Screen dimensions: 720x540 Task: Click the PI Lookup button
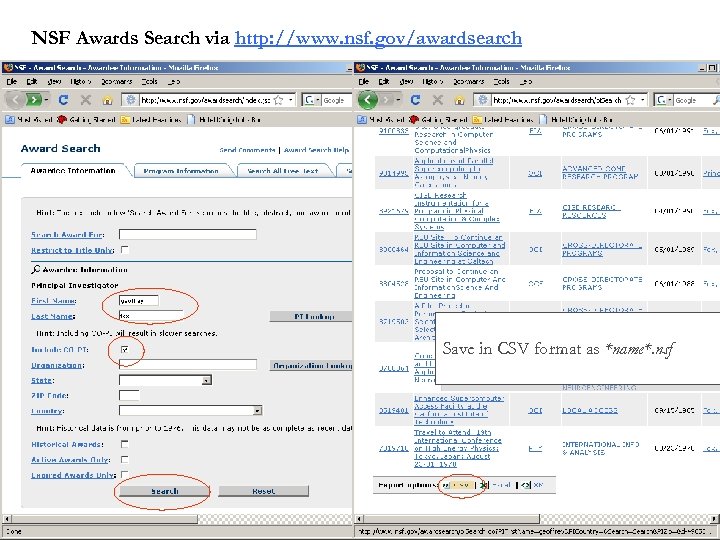[x=311, y=316]
